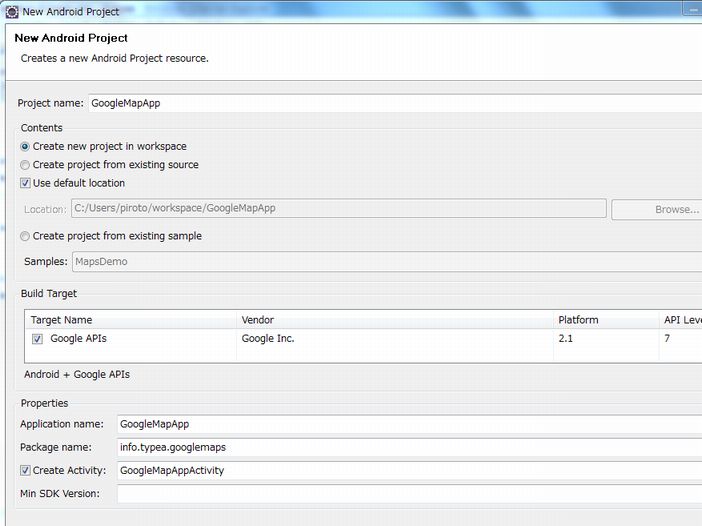Open the Samples dropdown
The image size is (702, 526).
click(385, 262)
